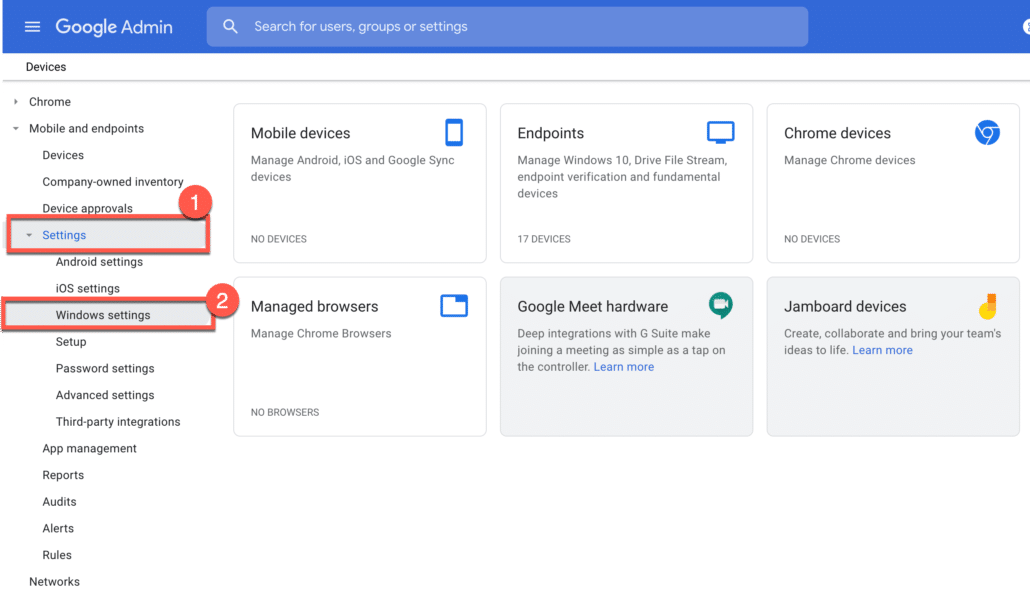Click the Managed browsers window icon

point(454,306)
